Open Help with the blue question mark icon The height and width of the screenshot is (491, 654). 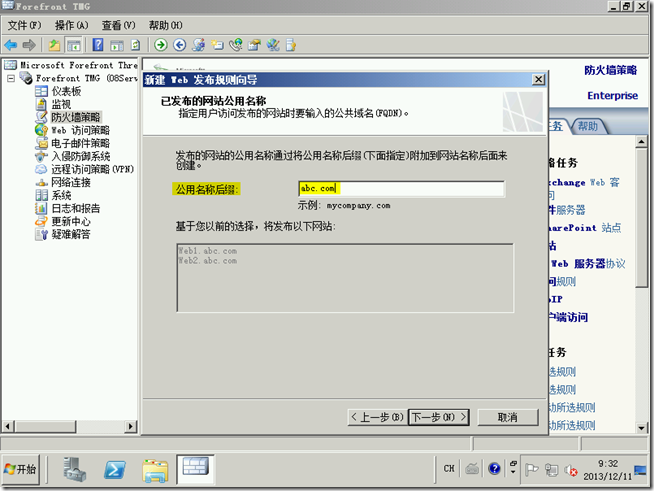click(98, 45)
